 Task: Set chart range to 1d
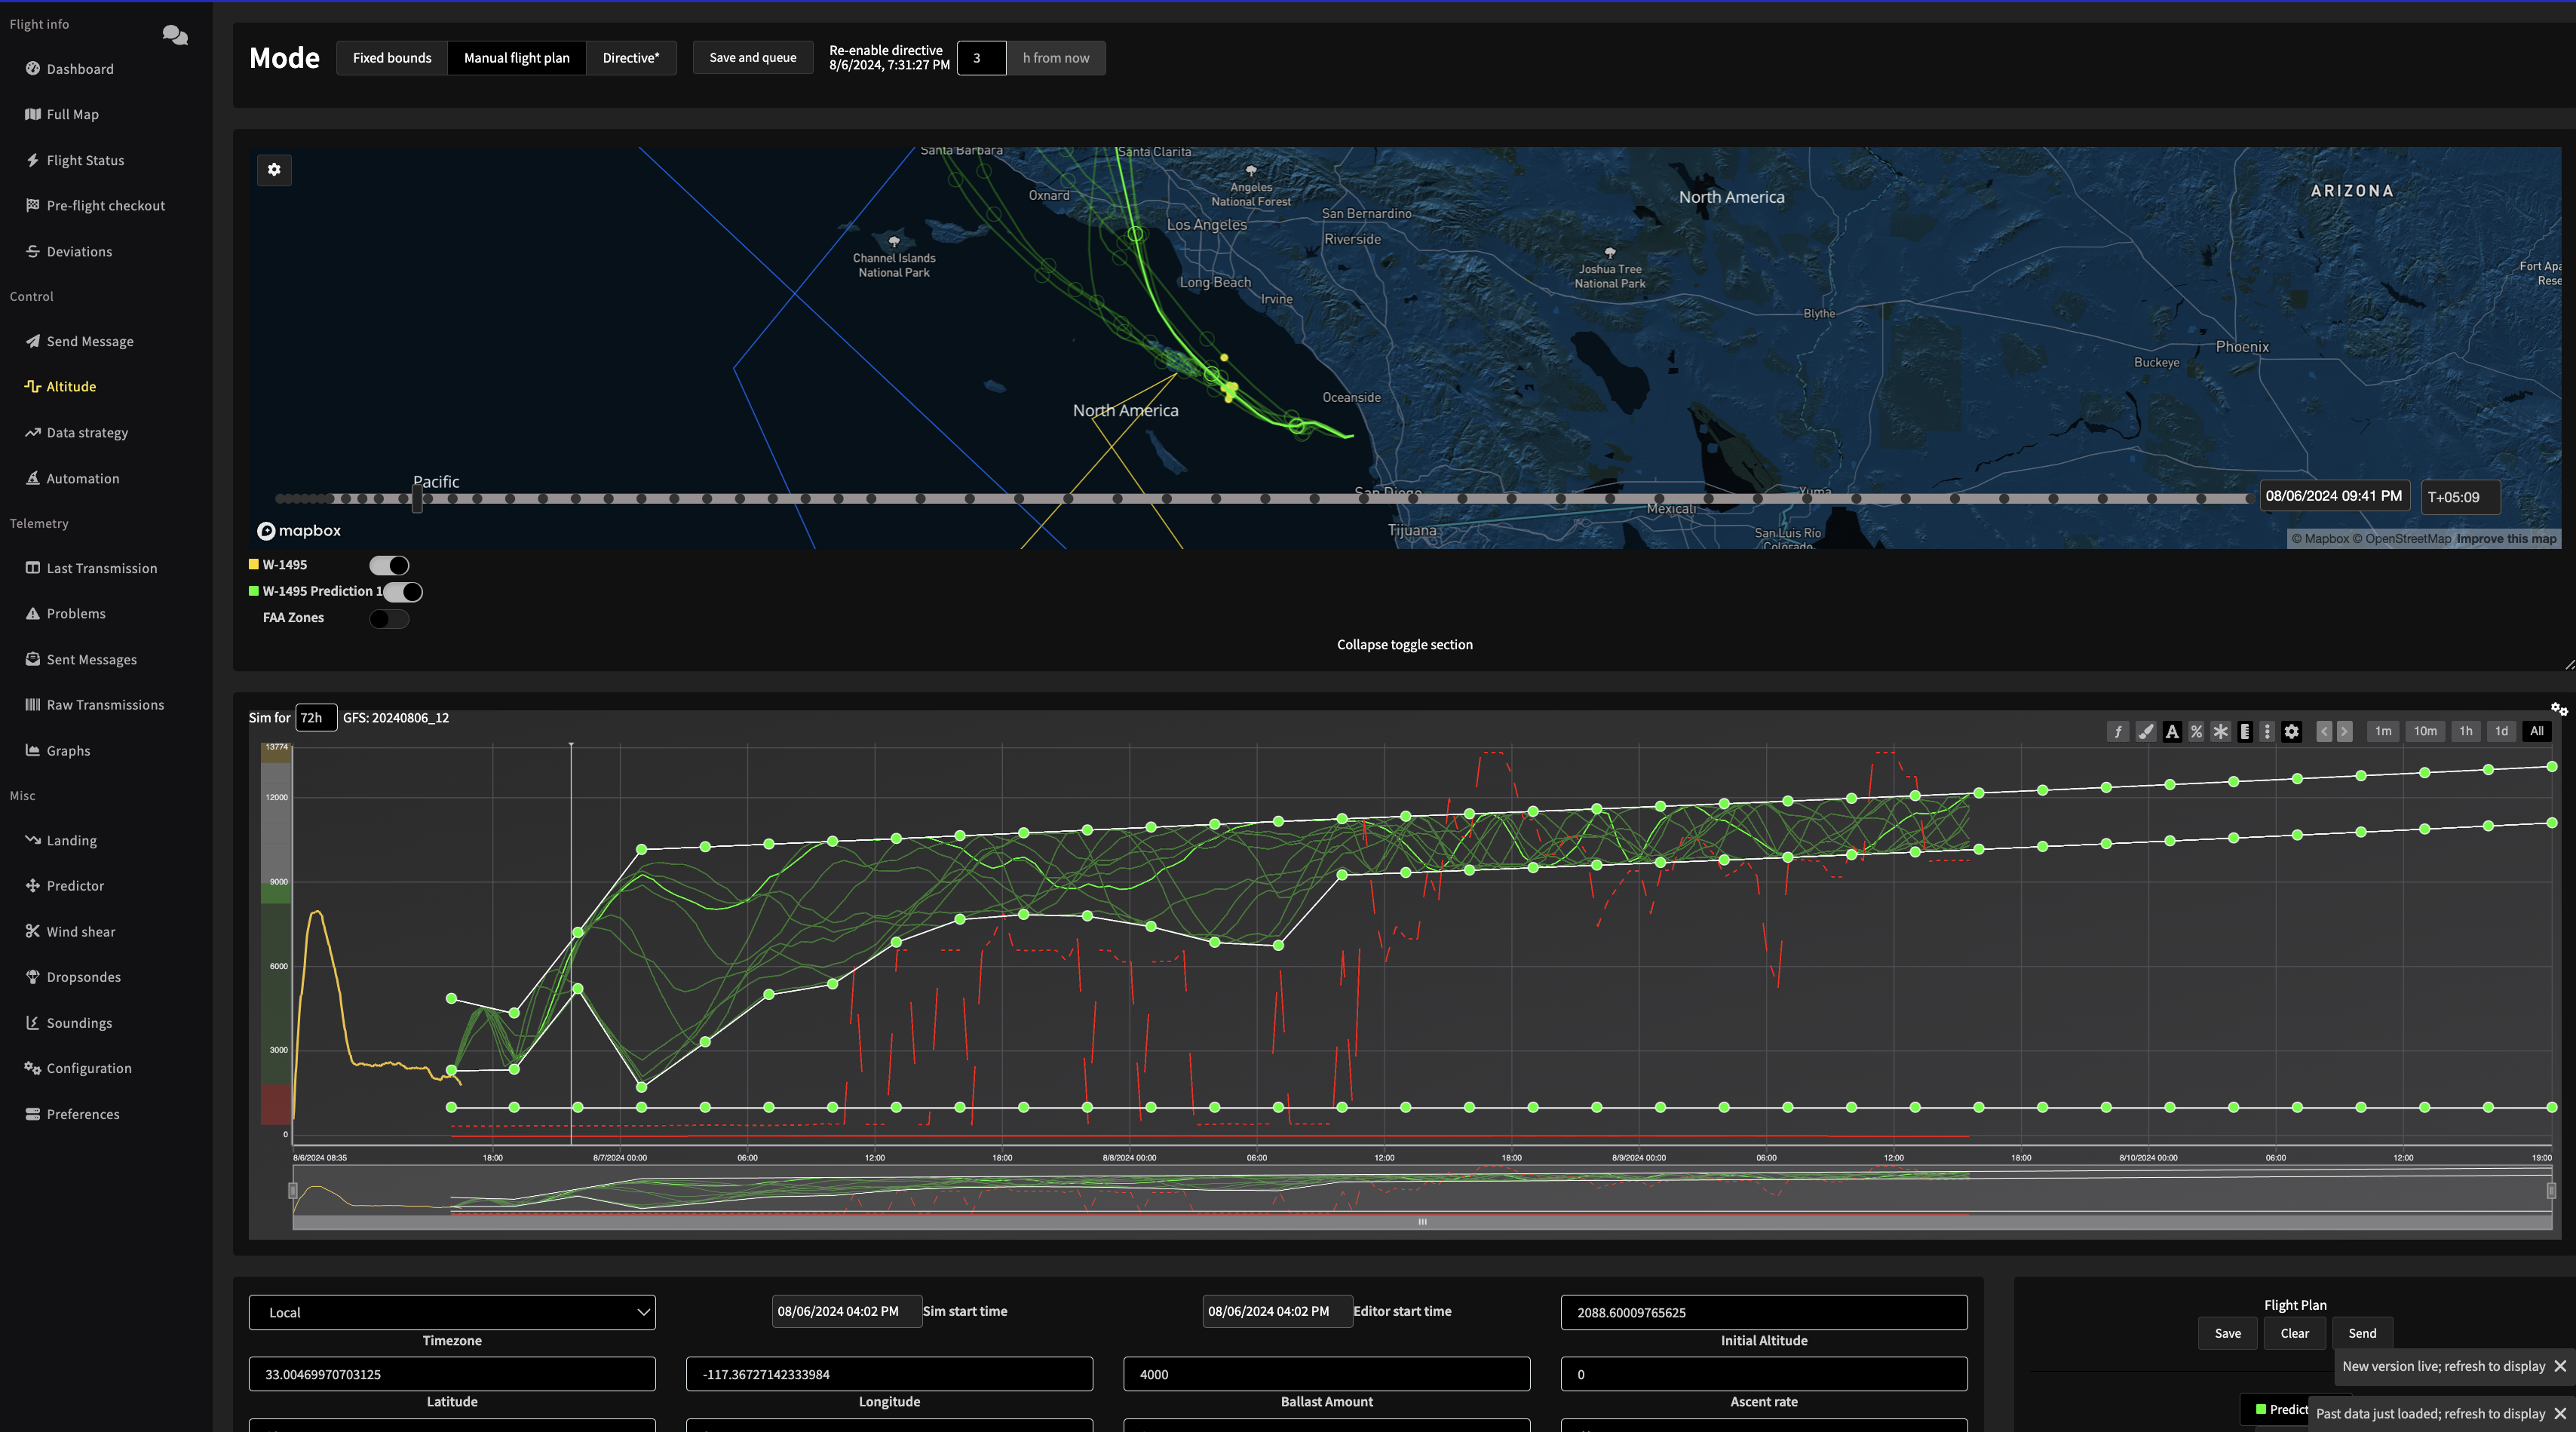2501,731
